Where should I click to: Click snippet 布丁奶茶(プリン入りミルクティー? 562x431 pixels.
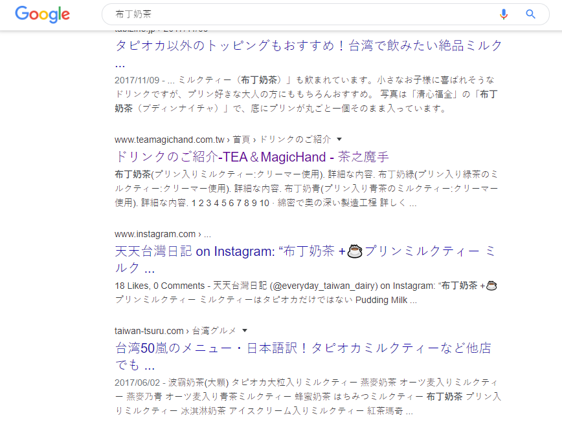(x=306, y=188)
